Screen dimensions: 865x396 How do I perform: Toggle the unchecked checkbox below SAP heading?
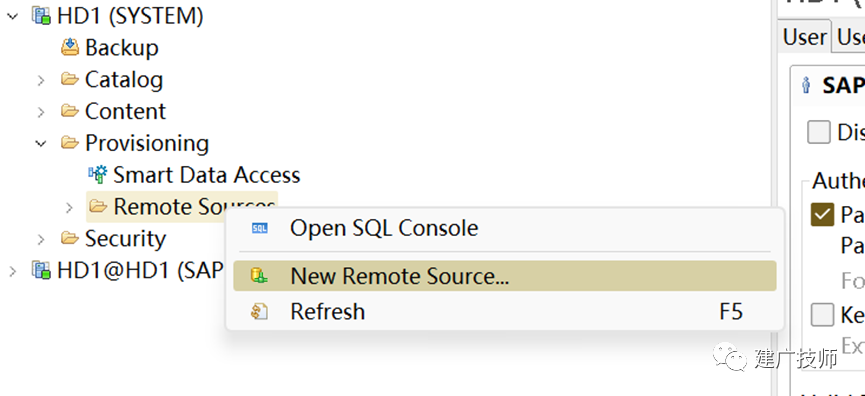tap(819, 132)
